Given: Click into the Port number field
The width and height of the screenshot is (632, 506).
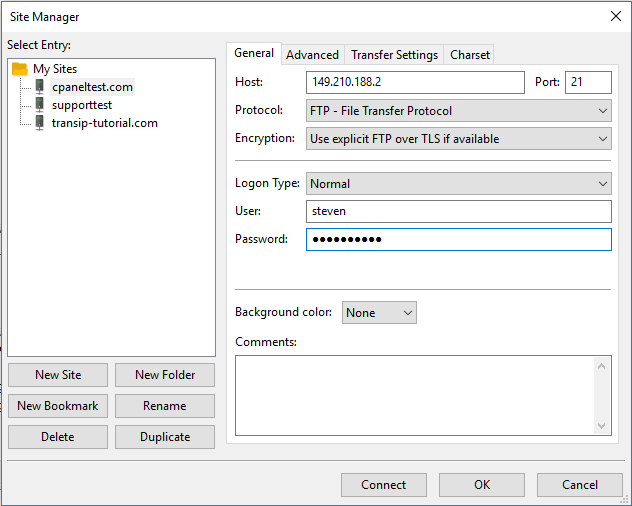Looking at the screenshot, I should (588, 82).
